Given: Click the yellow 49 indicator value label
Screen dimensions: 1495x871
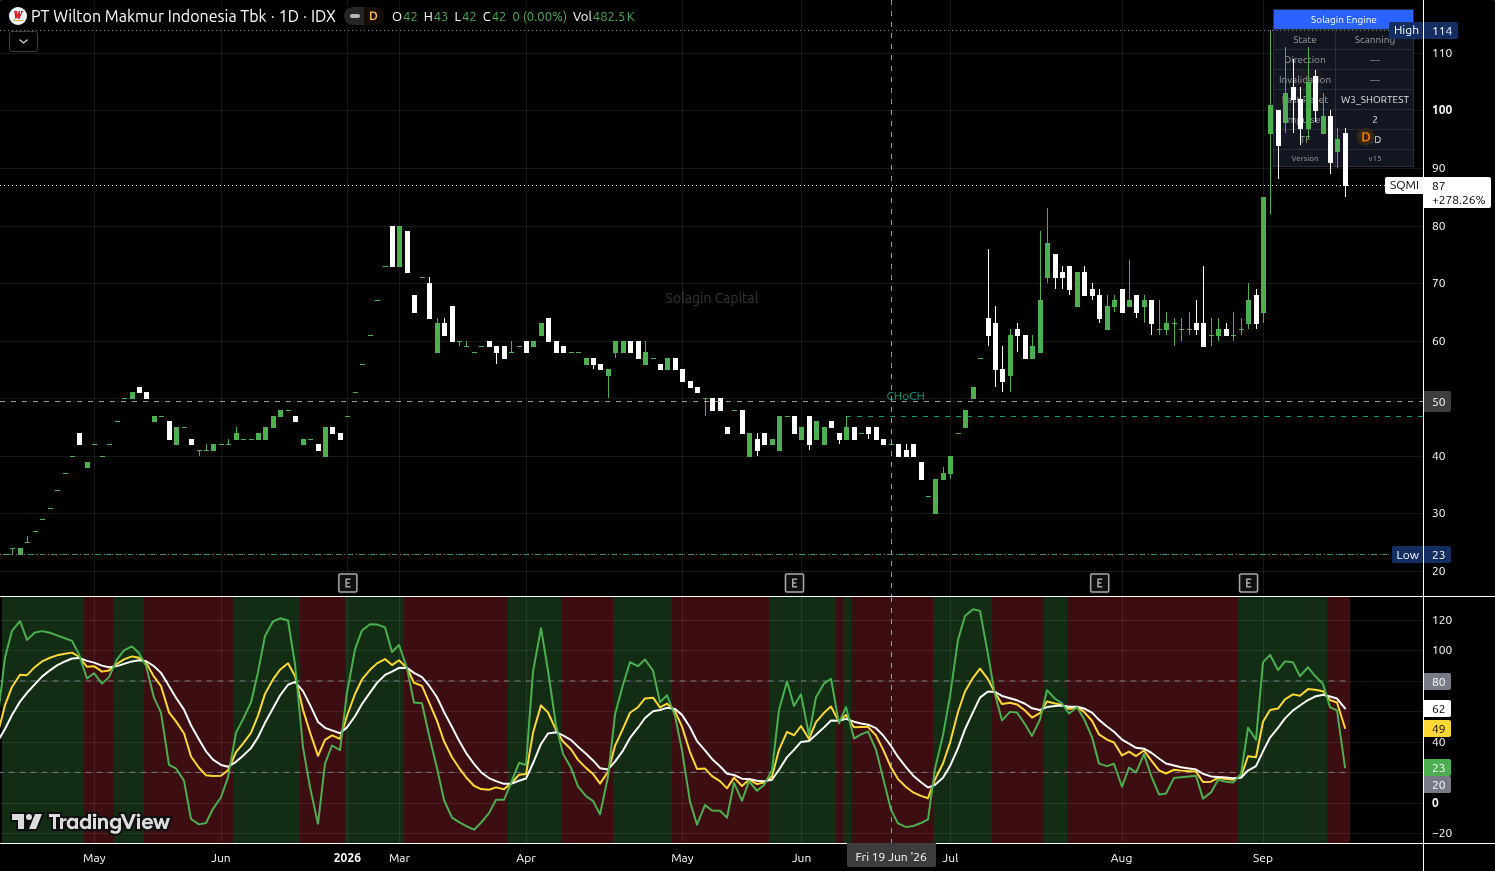Looking at the screenshot, I should pyautogui.click(x=1438, y=729).
